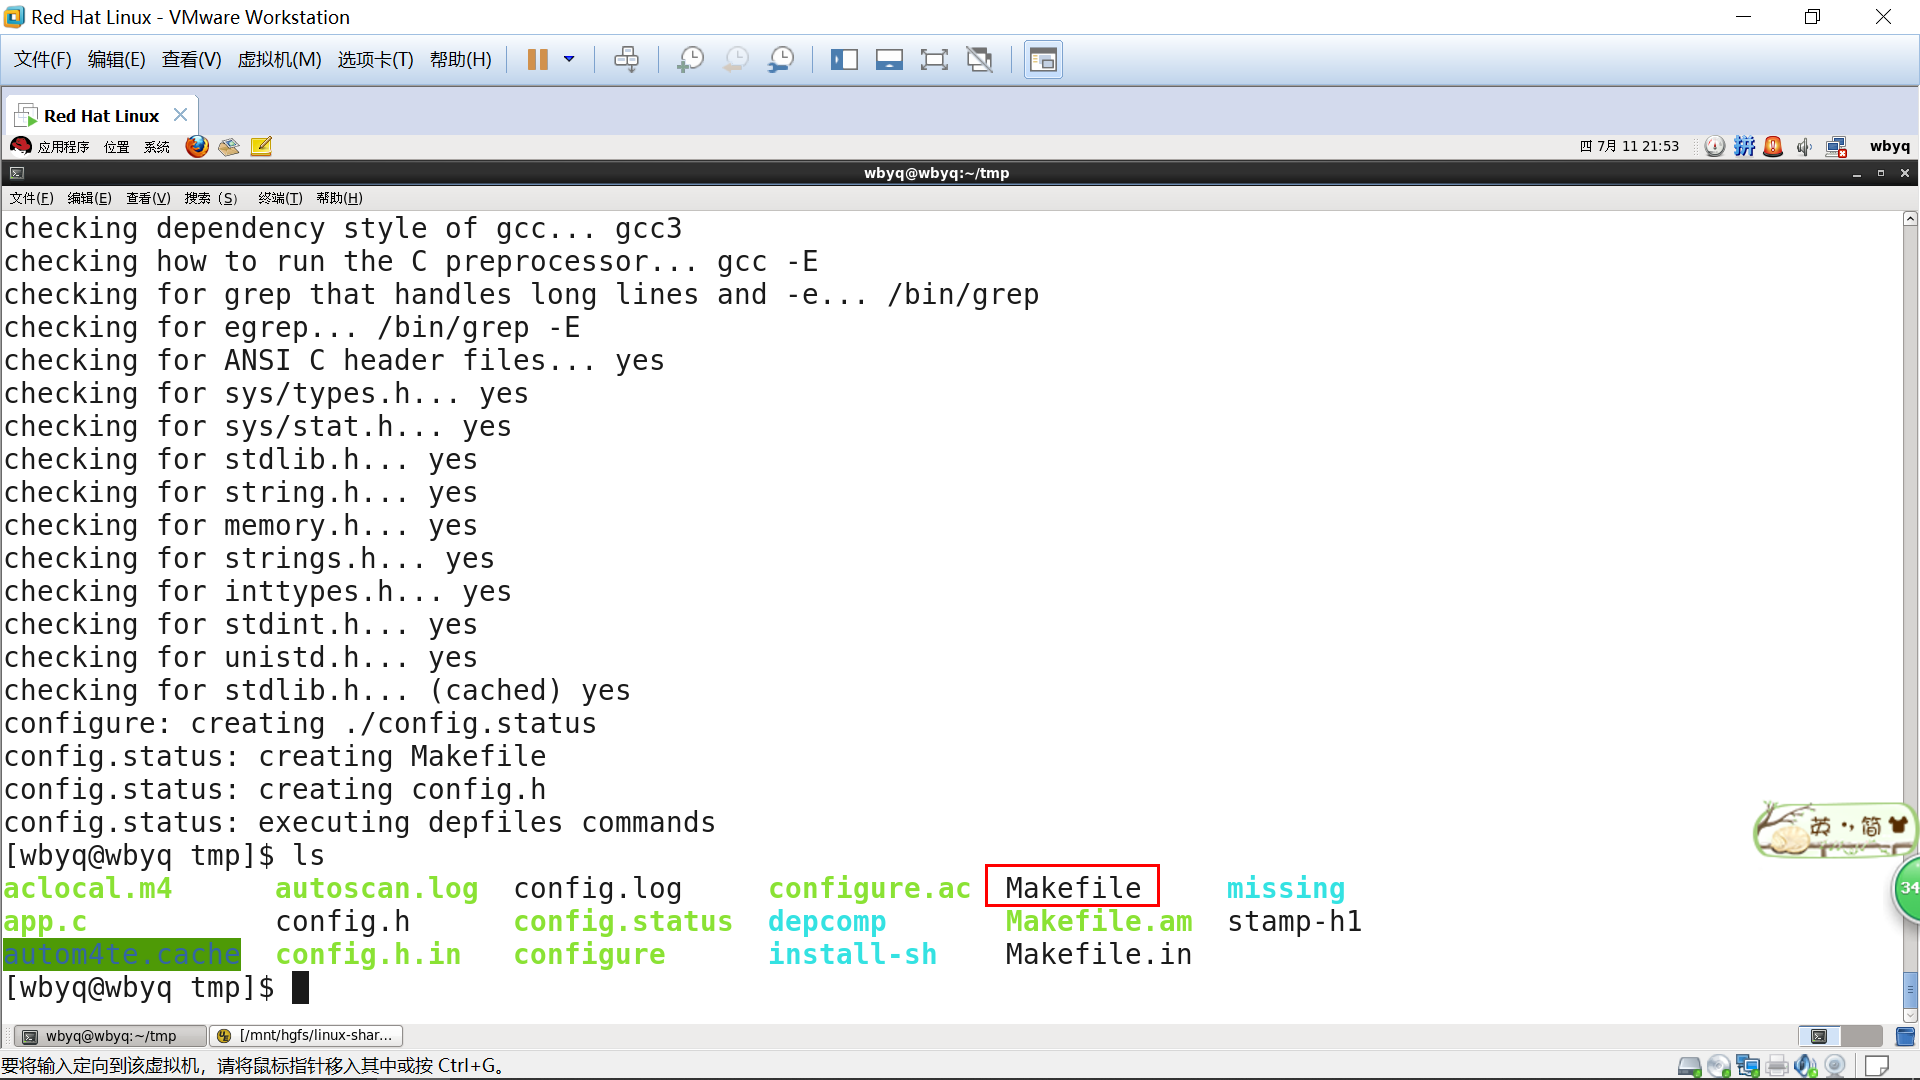Click the network adapter status icon

(1748, 1066)
